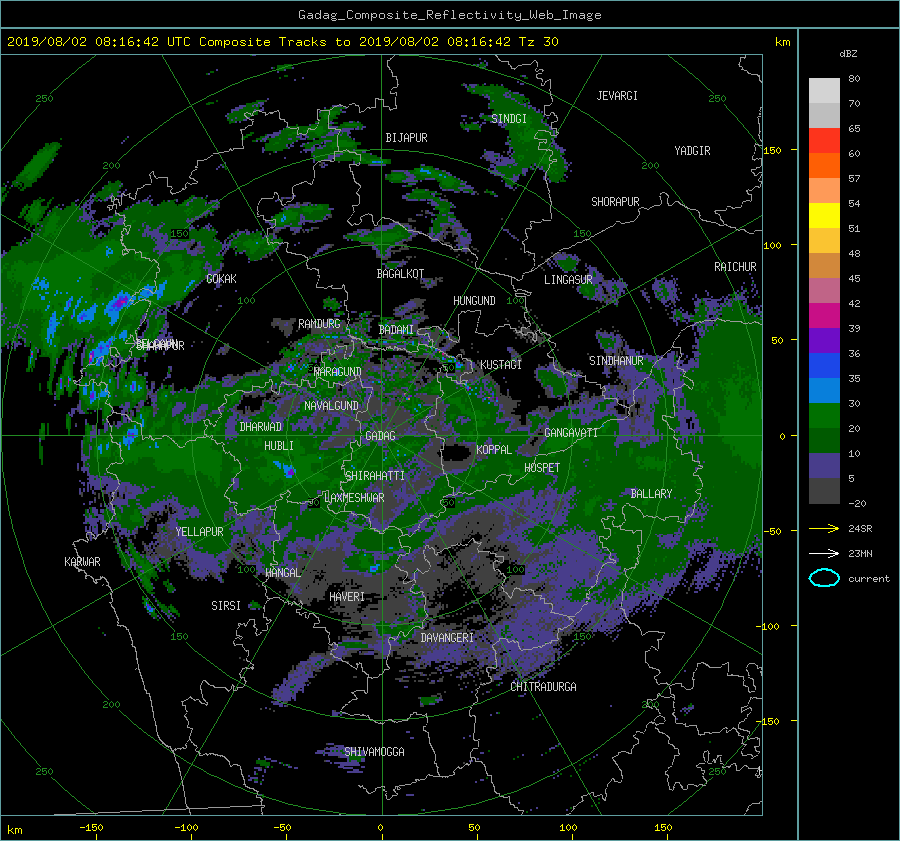This screenshot has width=900, height=841.
Task: Click the NAVALGUND city label
Action: pos(331,406)
